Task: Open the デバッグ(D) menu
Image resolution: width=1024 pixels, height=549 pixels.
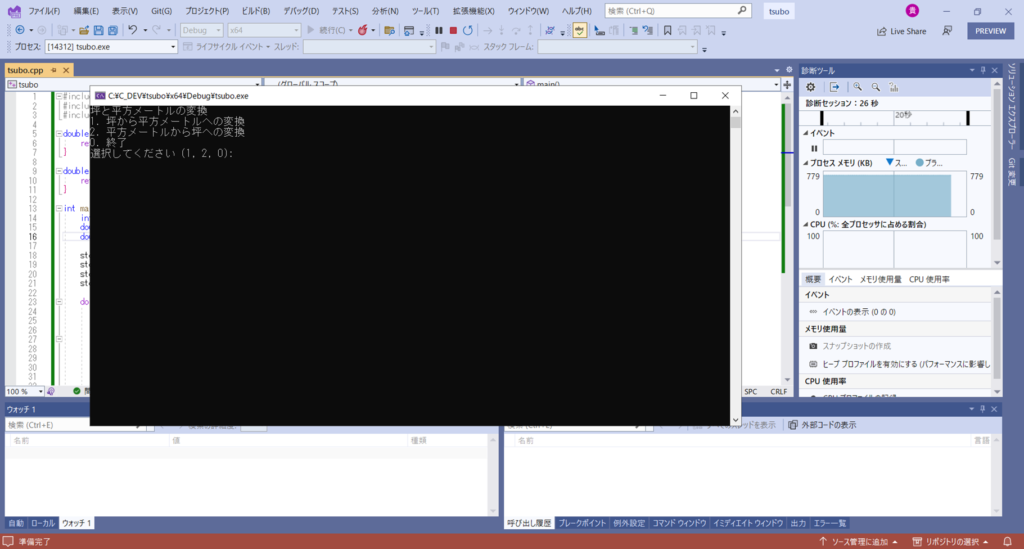Action: pyautogui.click(x=301, y=10)
